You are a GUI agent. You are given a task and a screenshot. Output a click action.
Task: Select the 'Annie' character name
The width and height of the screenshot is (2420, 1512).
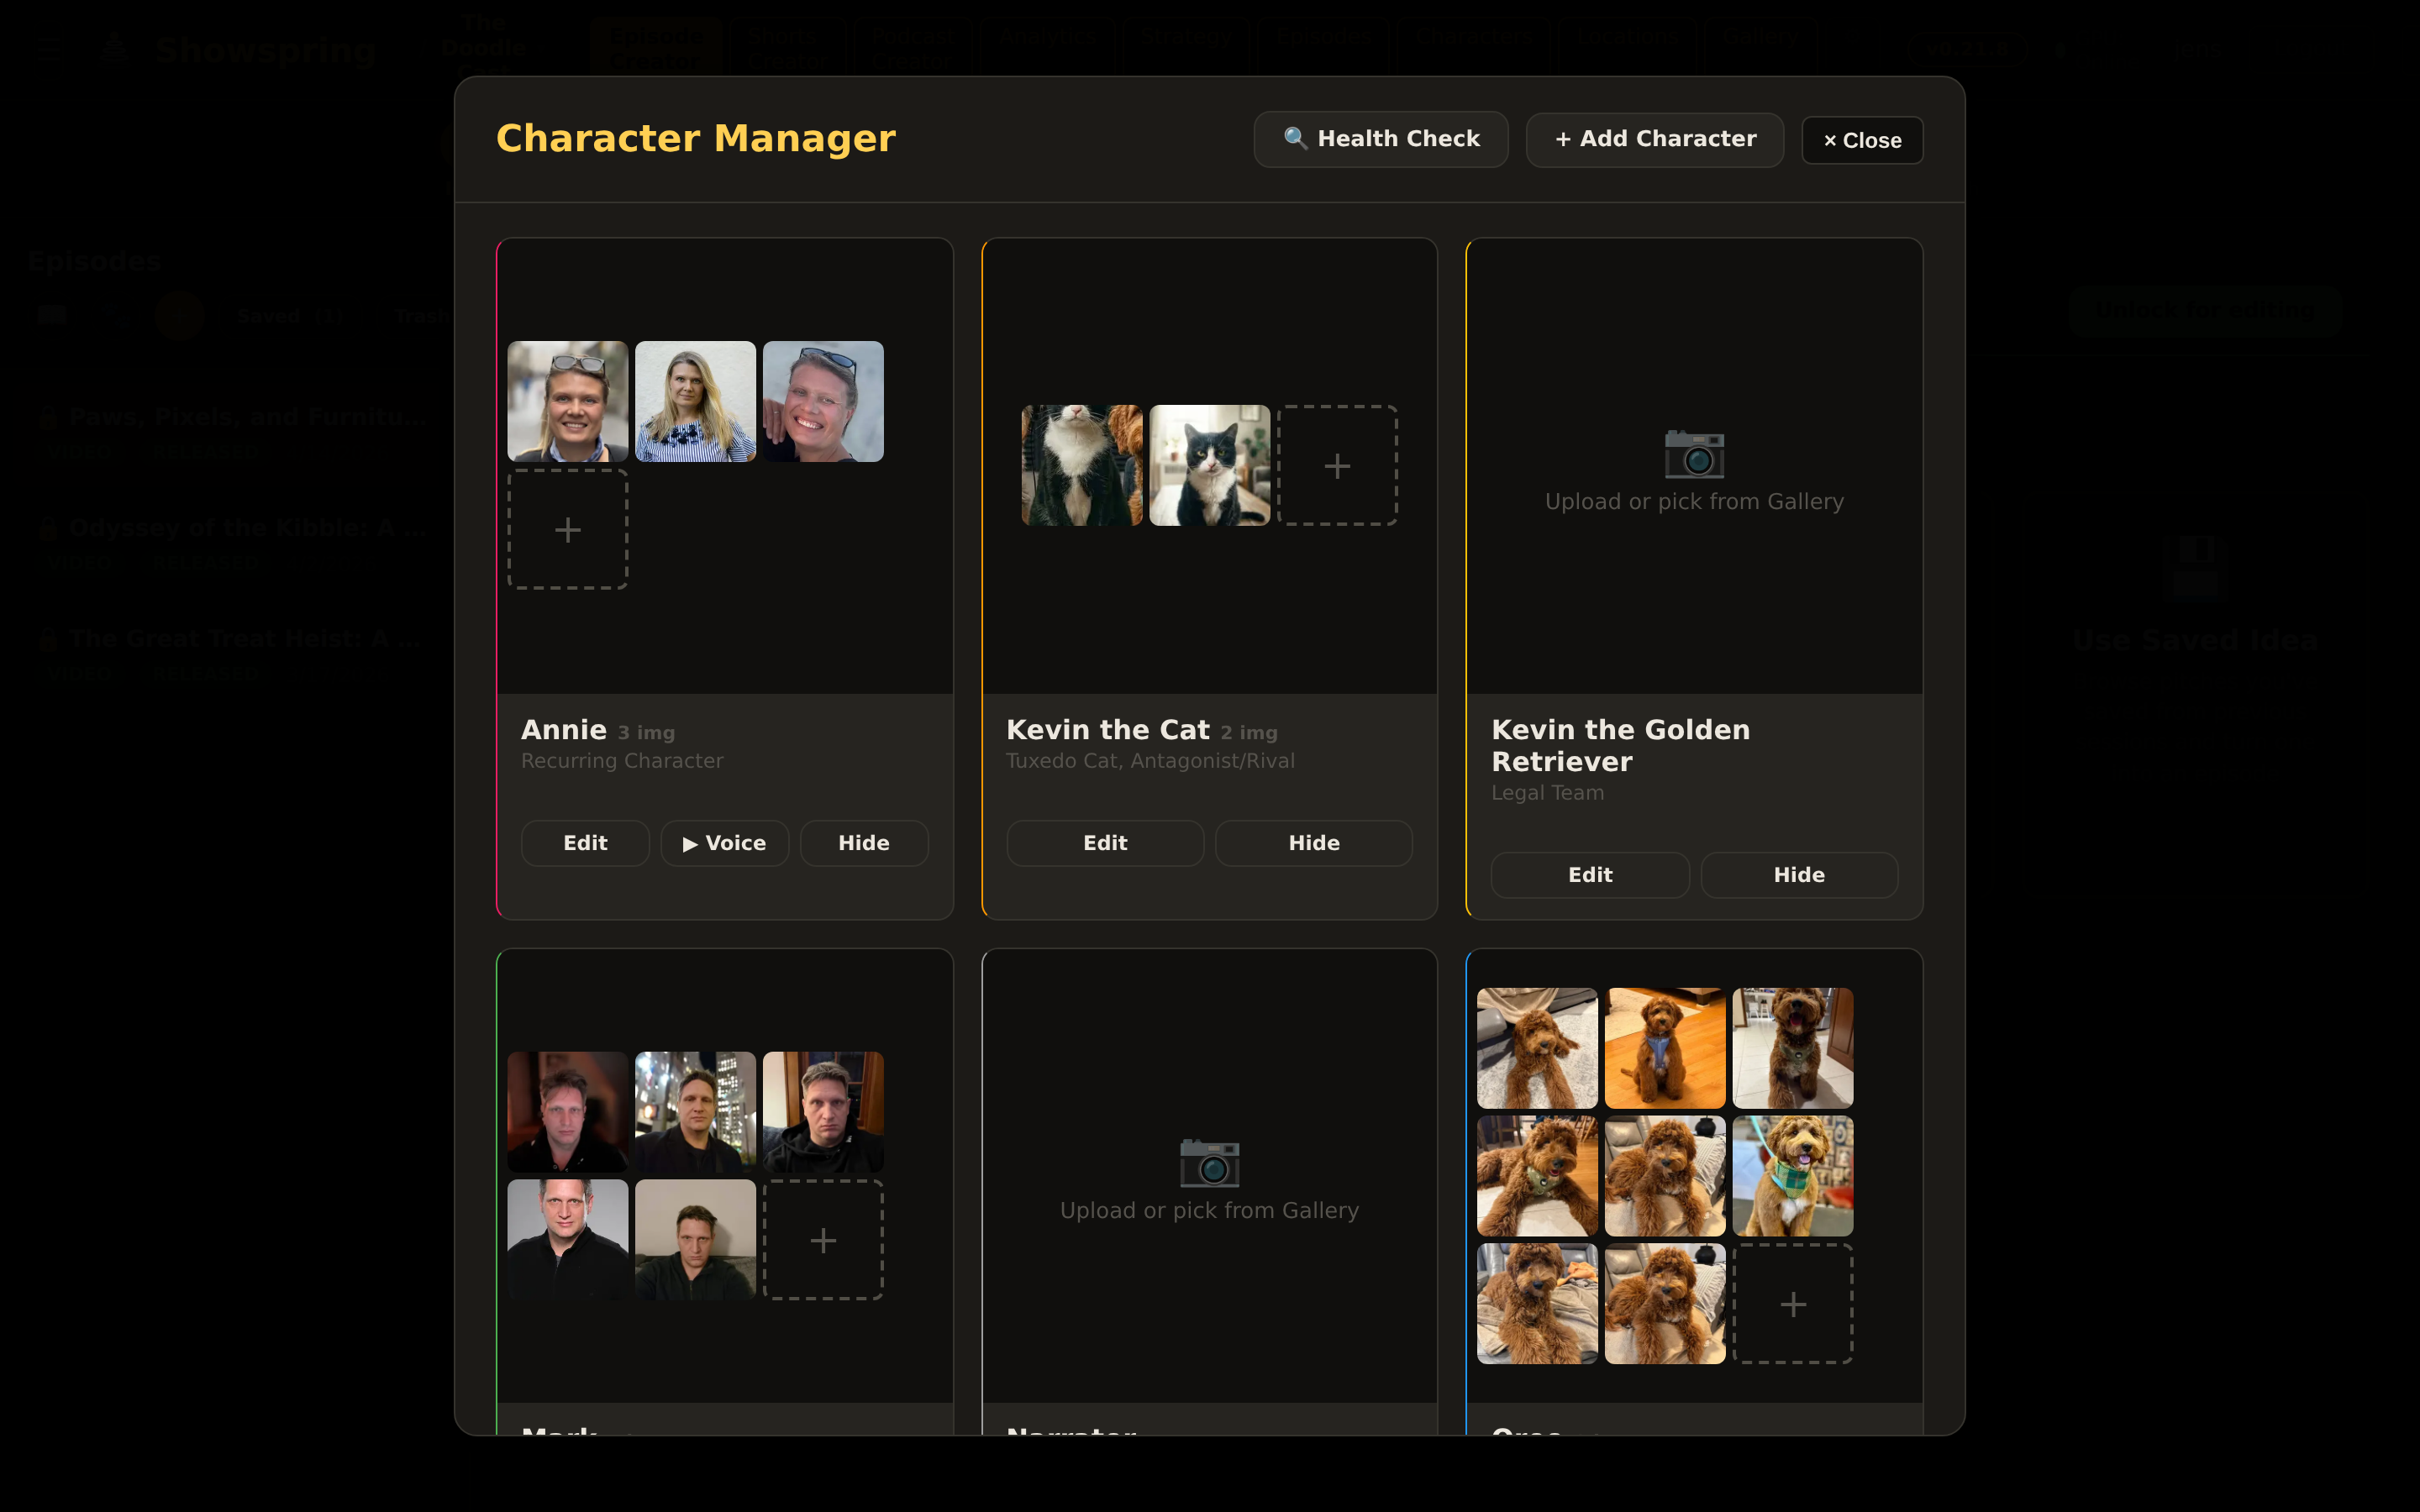(x=564, y=730)
